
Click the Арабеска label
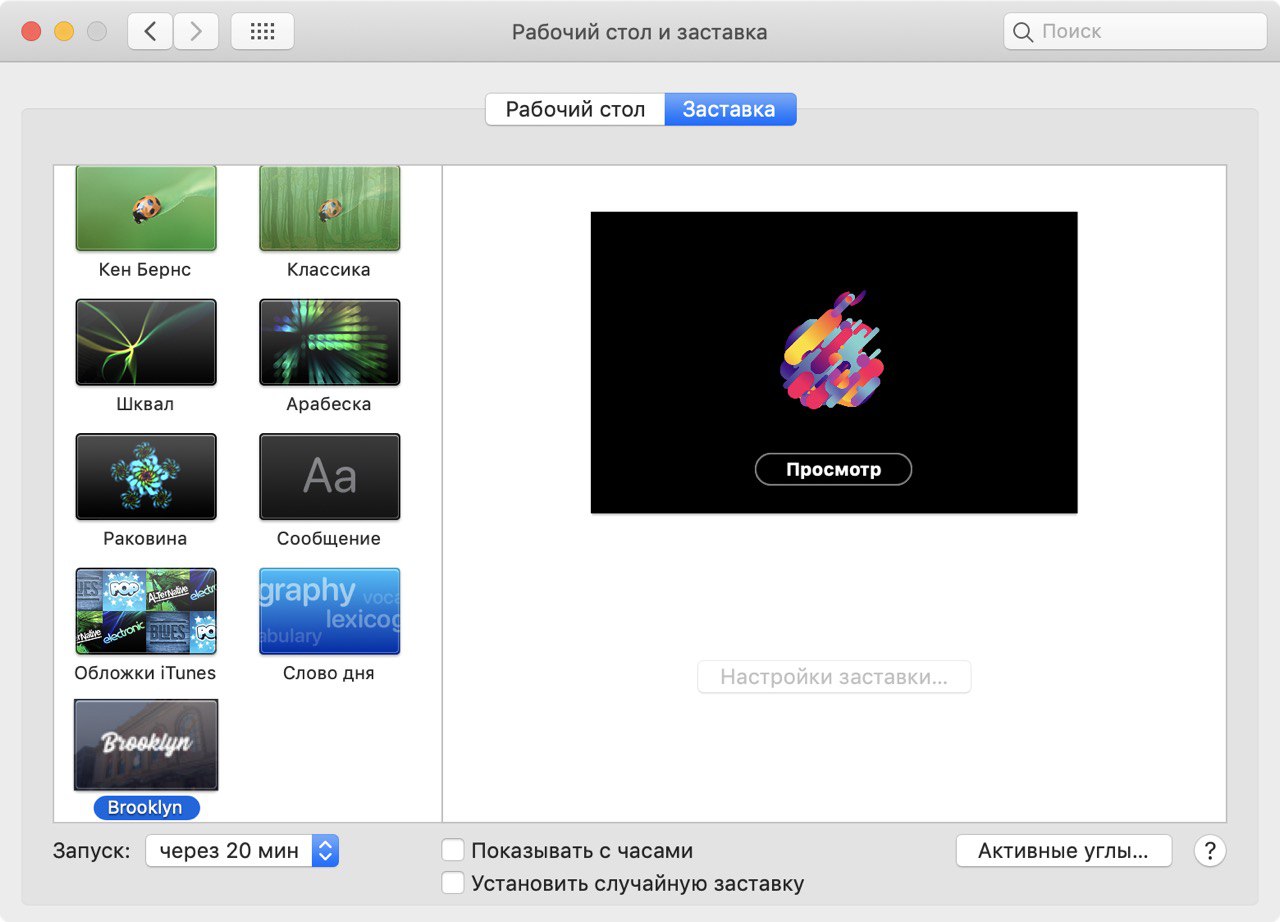pos(329,404)
